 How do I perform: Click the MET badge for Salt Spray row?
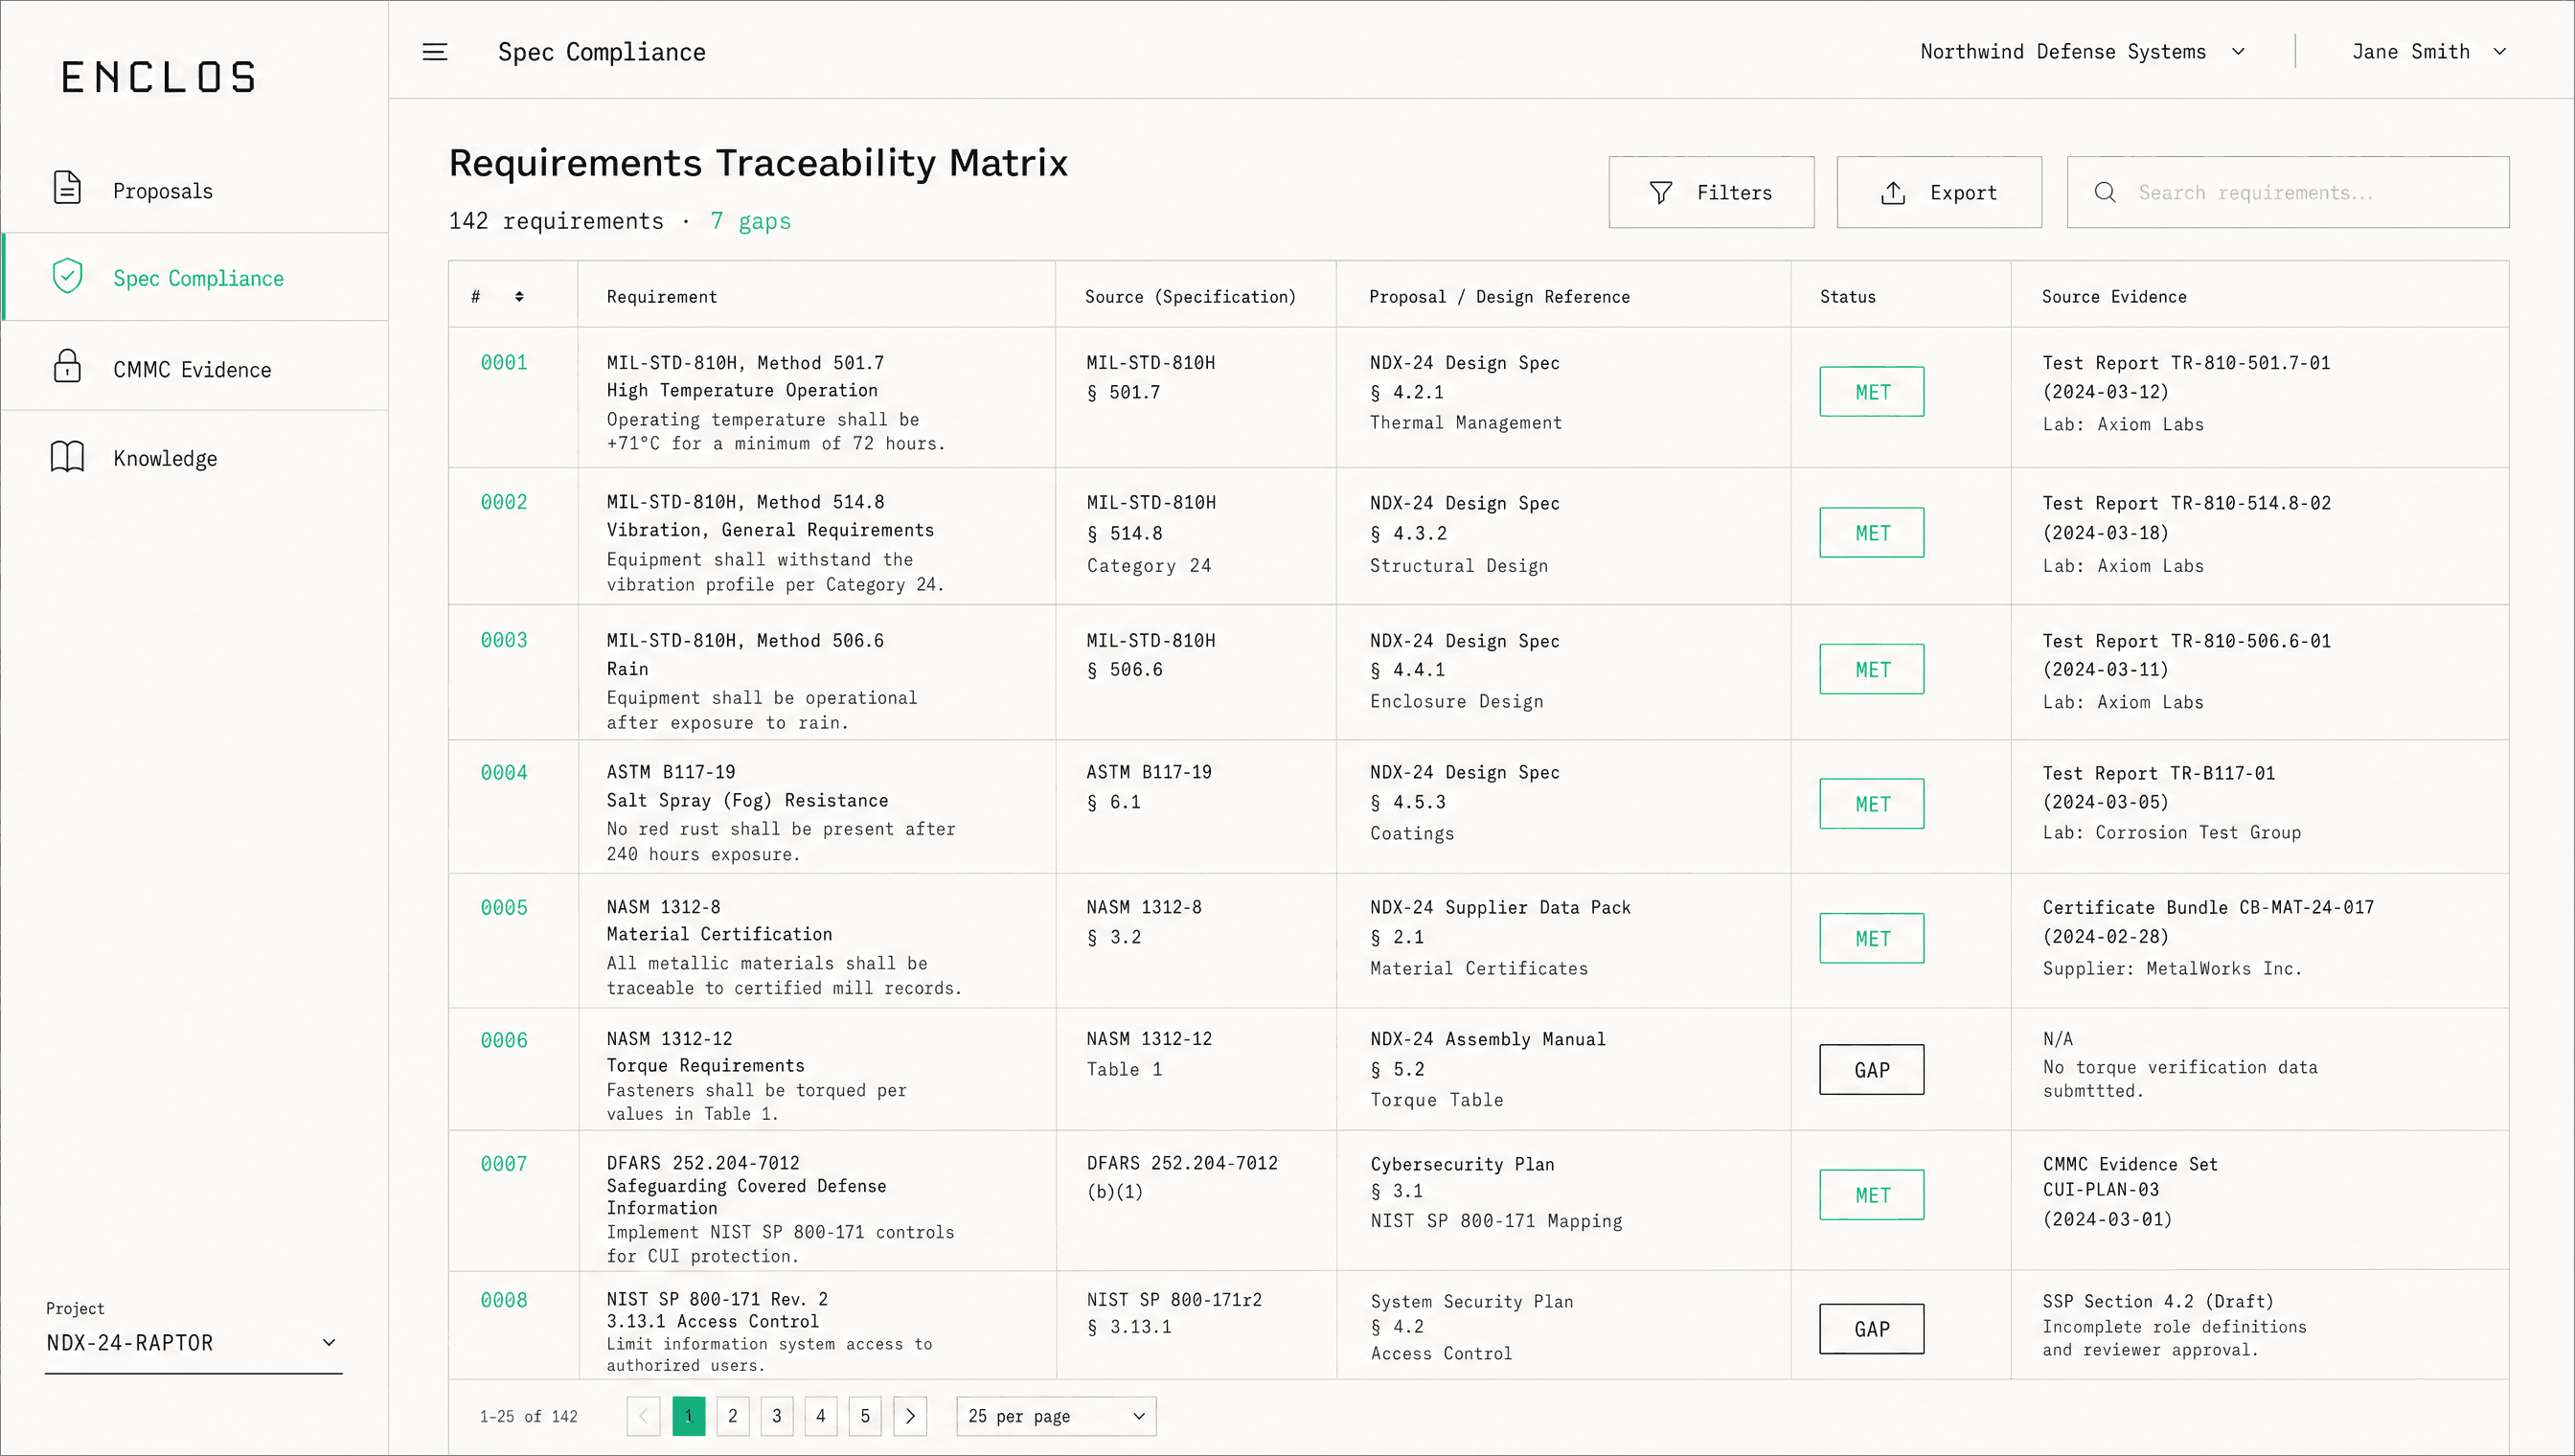[x=1872, y=804]
